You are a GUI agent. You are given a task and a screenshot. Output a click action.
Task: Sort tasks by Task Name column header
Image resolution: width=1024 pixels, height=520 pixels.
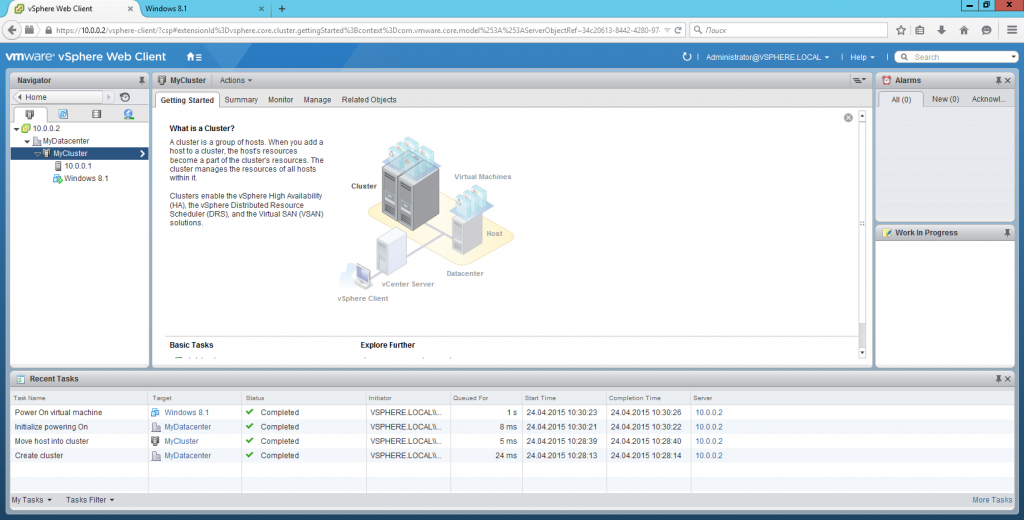(x=79, y=398)
